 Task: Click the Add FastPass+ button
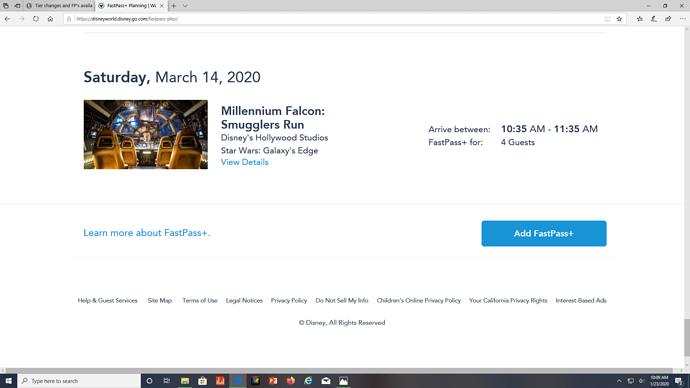pos(544,233)
